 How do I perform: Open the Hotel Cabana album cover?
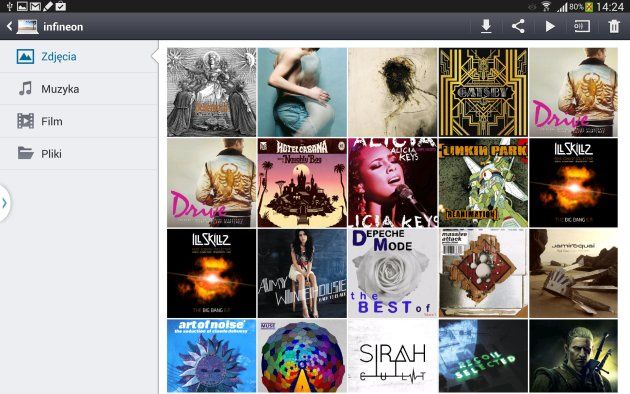[302, 183]
